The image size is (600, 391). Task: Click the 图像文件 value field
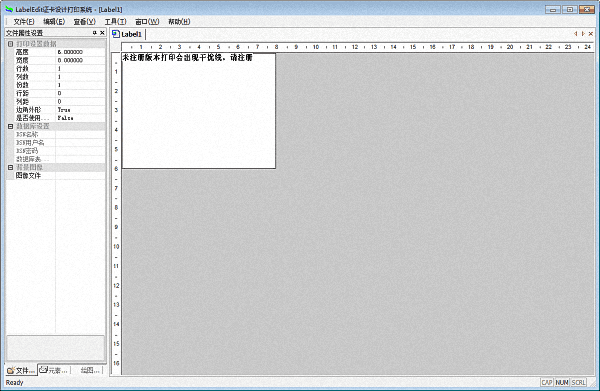80,176
